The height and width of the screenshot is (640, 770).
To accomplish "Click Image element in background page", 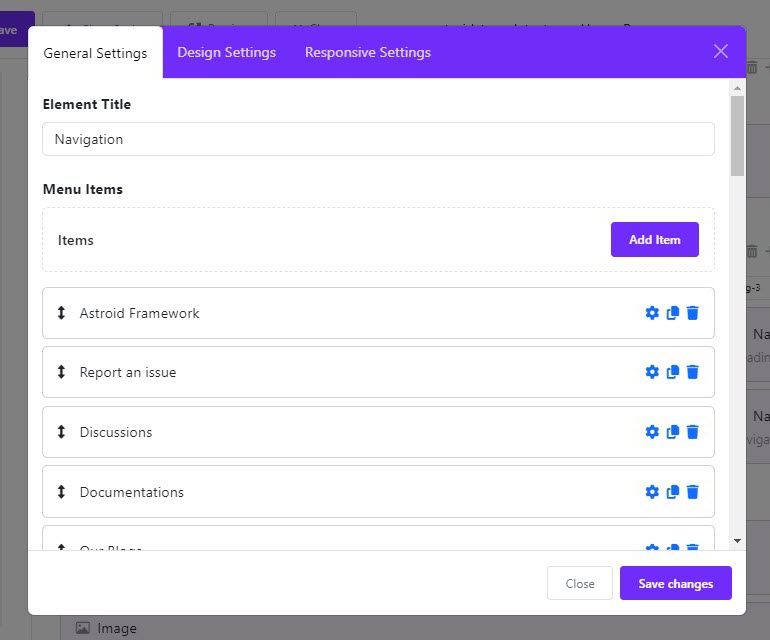I will pyautogui.click(x=106, y=628).
